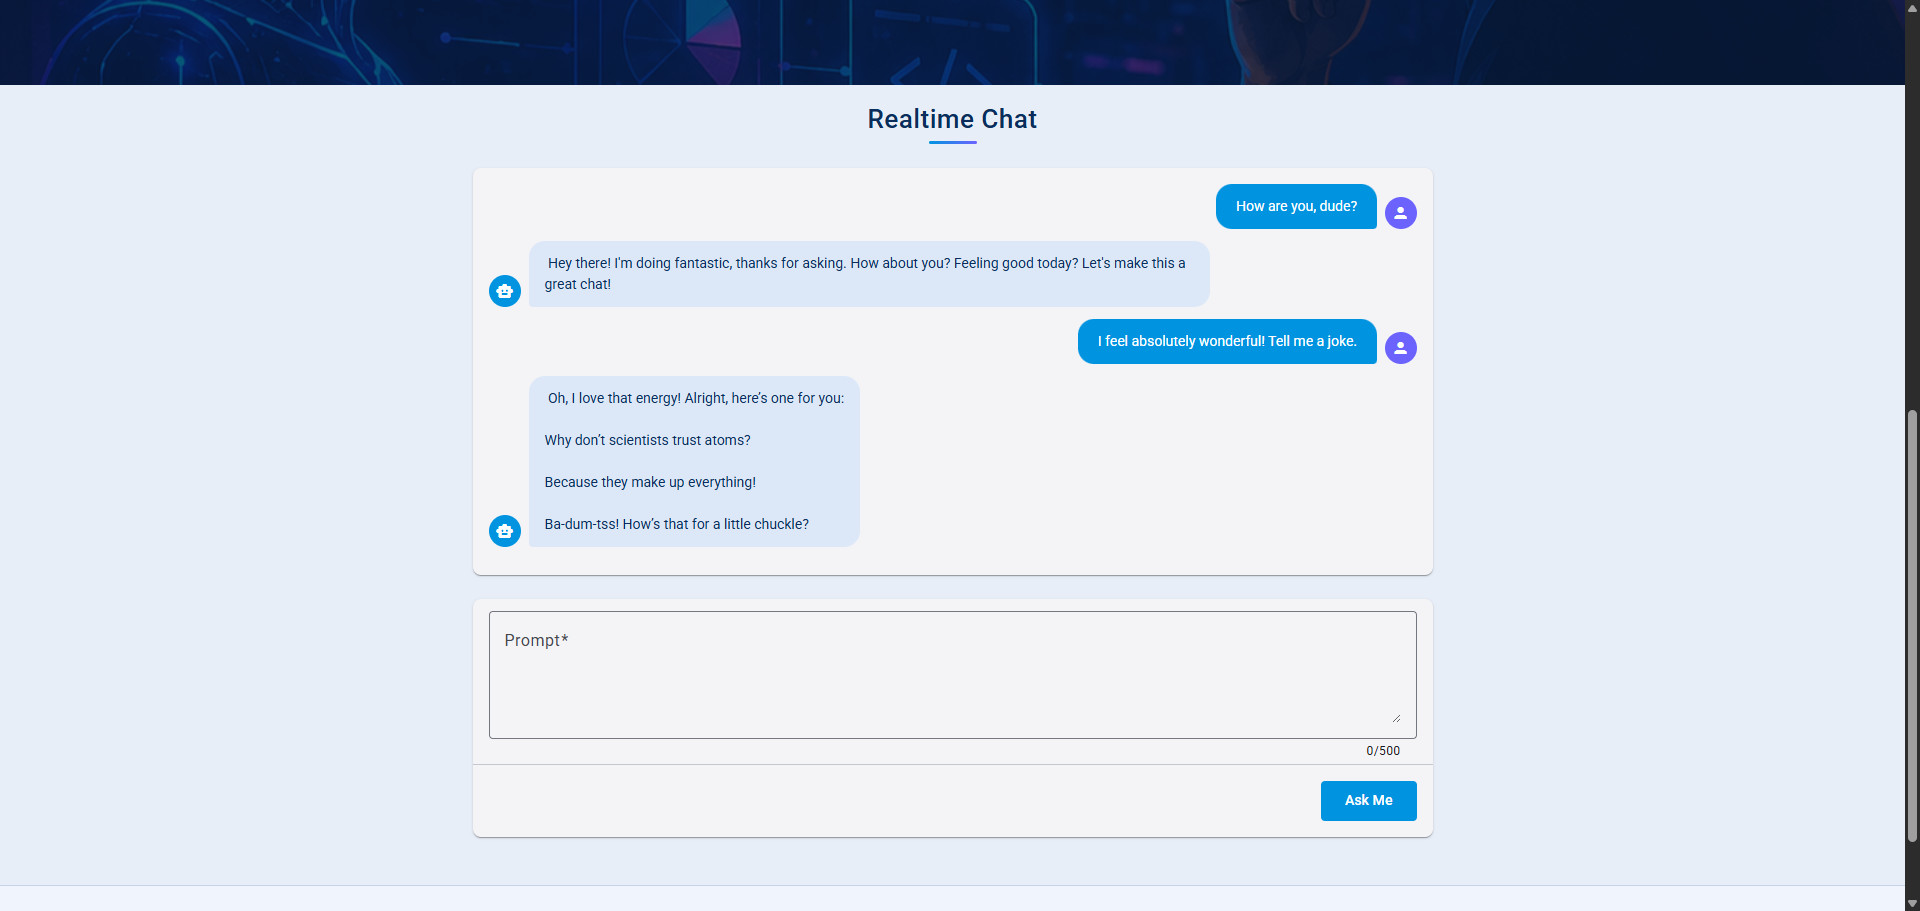Screen dimensions: 1920x911
Task: Click the user avatar beside "How are you, dude?"
Action: 1400,213
